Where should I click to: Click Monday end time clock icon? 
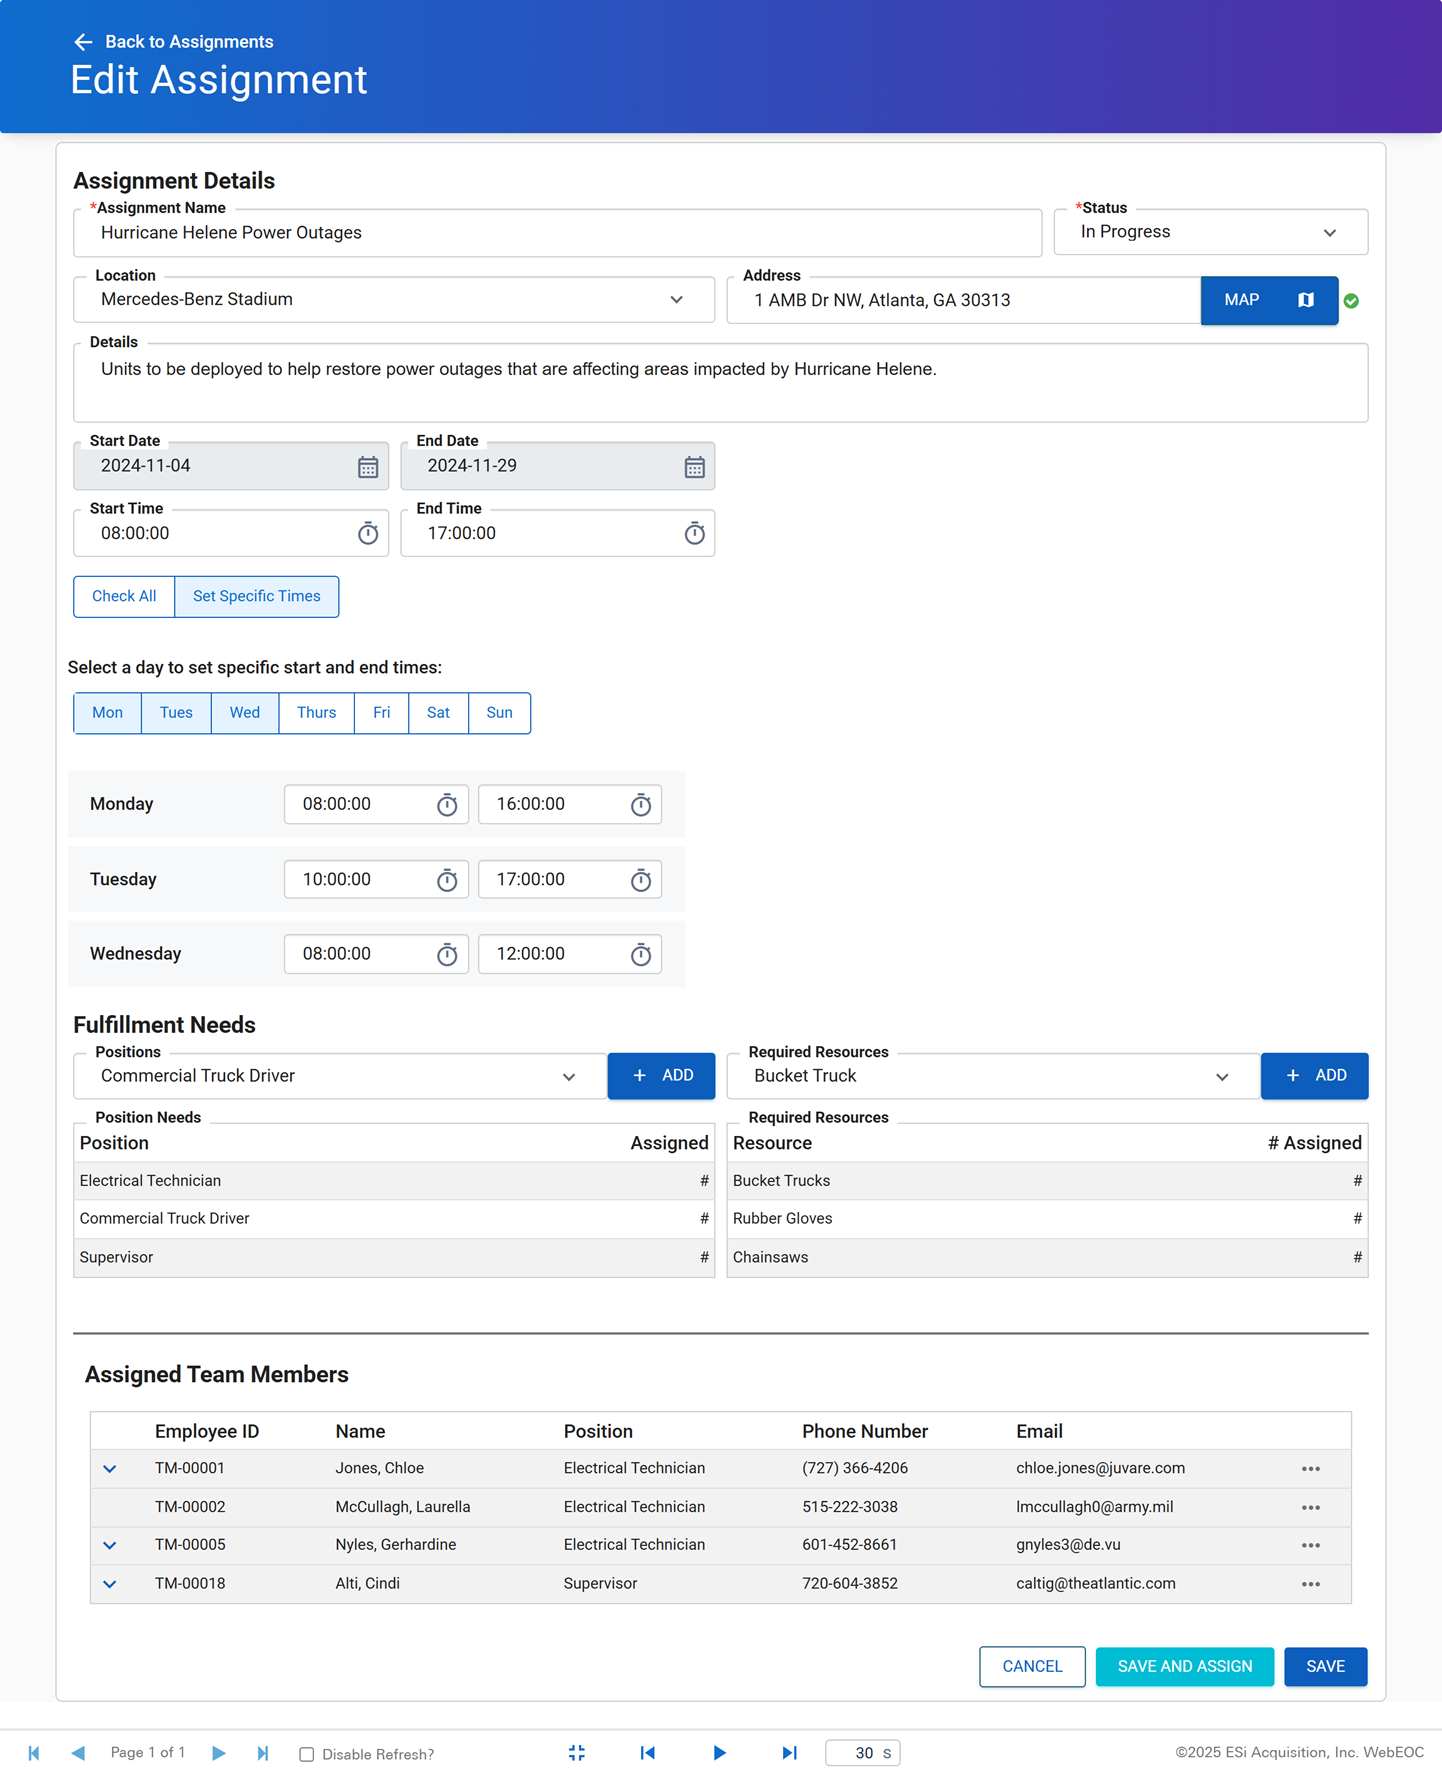640,805
